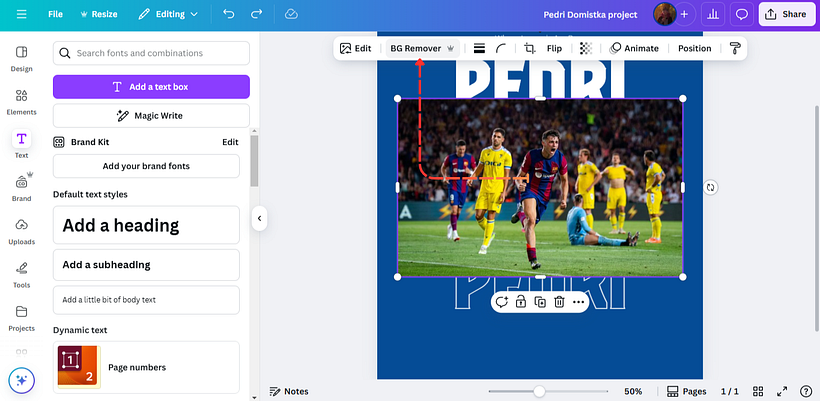Viewport: 820px width, 401px height.
Task: Open the Tools sidebar tab
Action: pos(21,275)
